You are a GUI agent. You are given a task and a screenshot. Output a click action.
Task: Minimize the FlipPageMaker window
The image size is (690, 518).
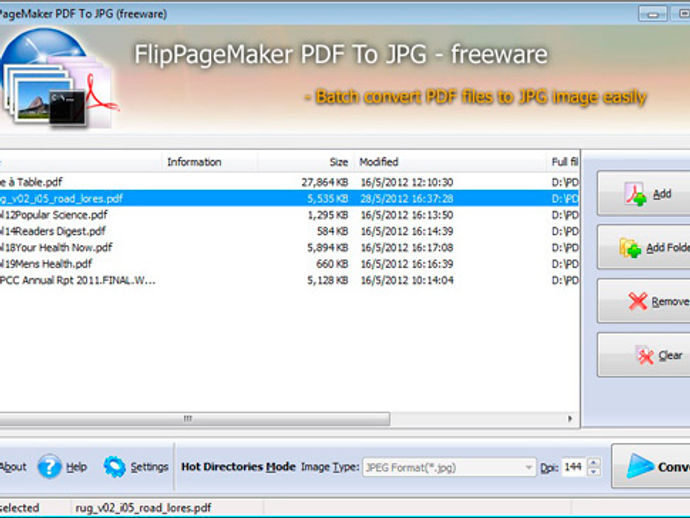click(x=652, y=14)
